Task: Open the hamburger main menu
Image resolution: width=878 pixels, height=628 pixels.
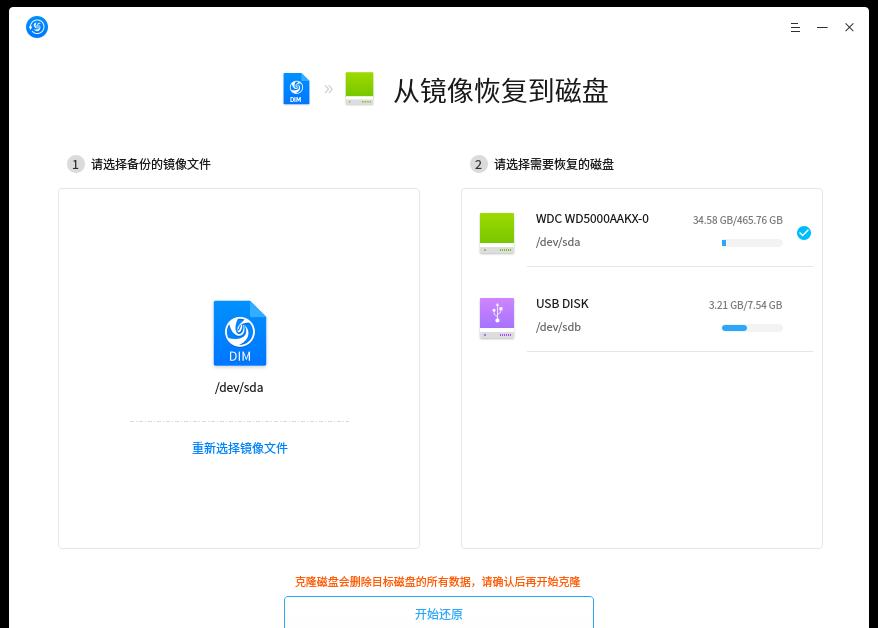Action: [795, 28]
